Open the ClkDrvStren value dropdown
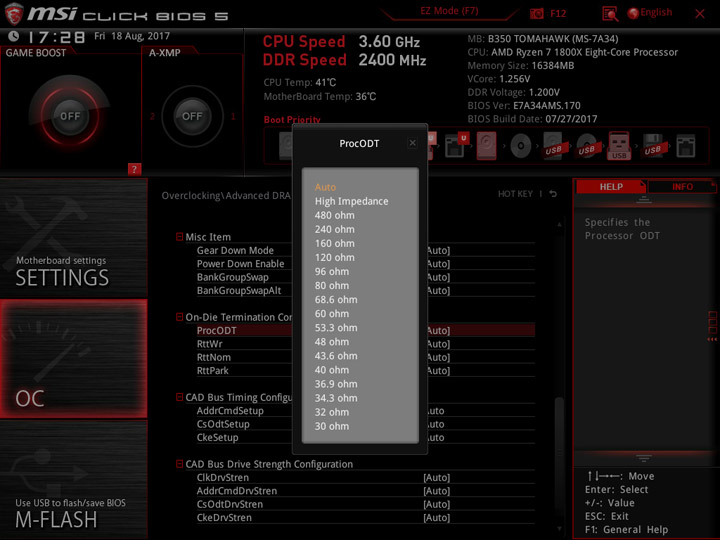This screenshot has width=720, height=540. point(437,478)
